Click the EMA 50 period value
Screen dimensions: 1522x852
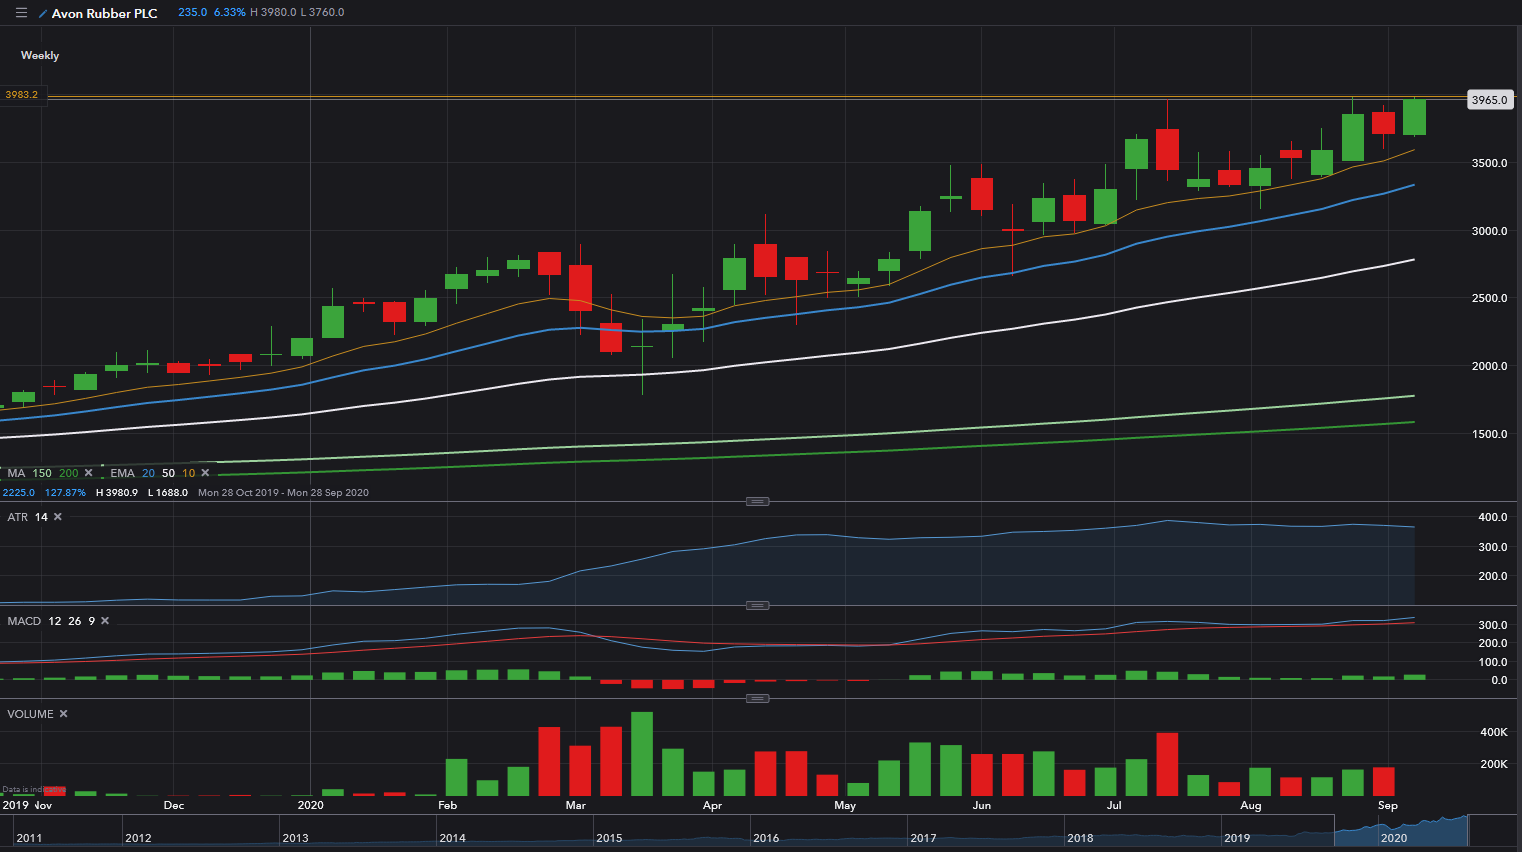pos(168,473)
